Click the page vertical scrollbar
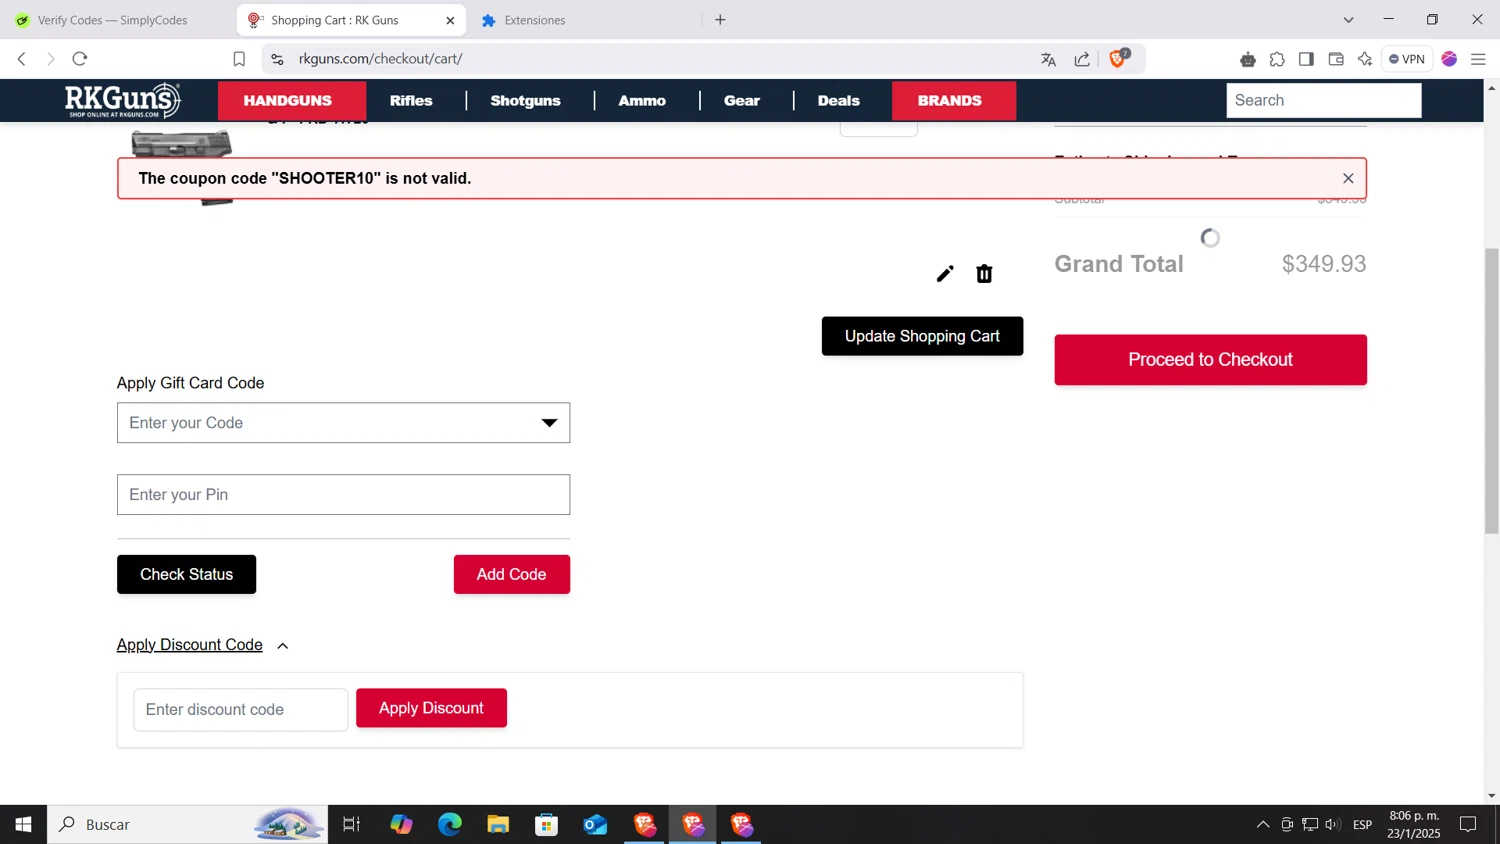This screenshot has height=844, width=1500. tap(1491, 390)
